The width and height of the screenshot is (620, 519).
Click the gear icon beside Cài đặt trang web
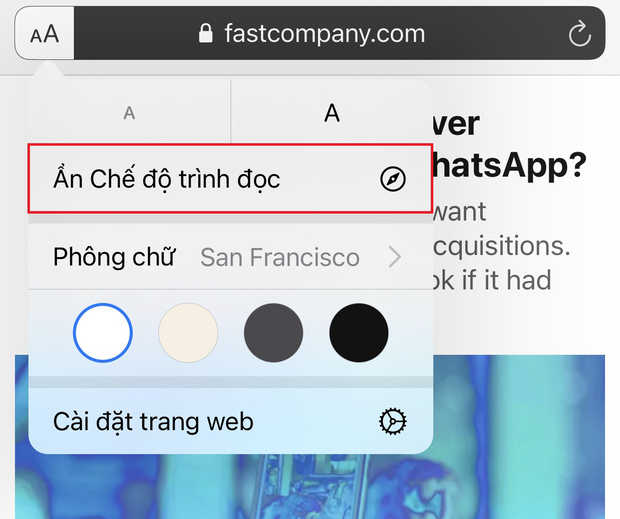pyautogui.click(x=393, y=422)
